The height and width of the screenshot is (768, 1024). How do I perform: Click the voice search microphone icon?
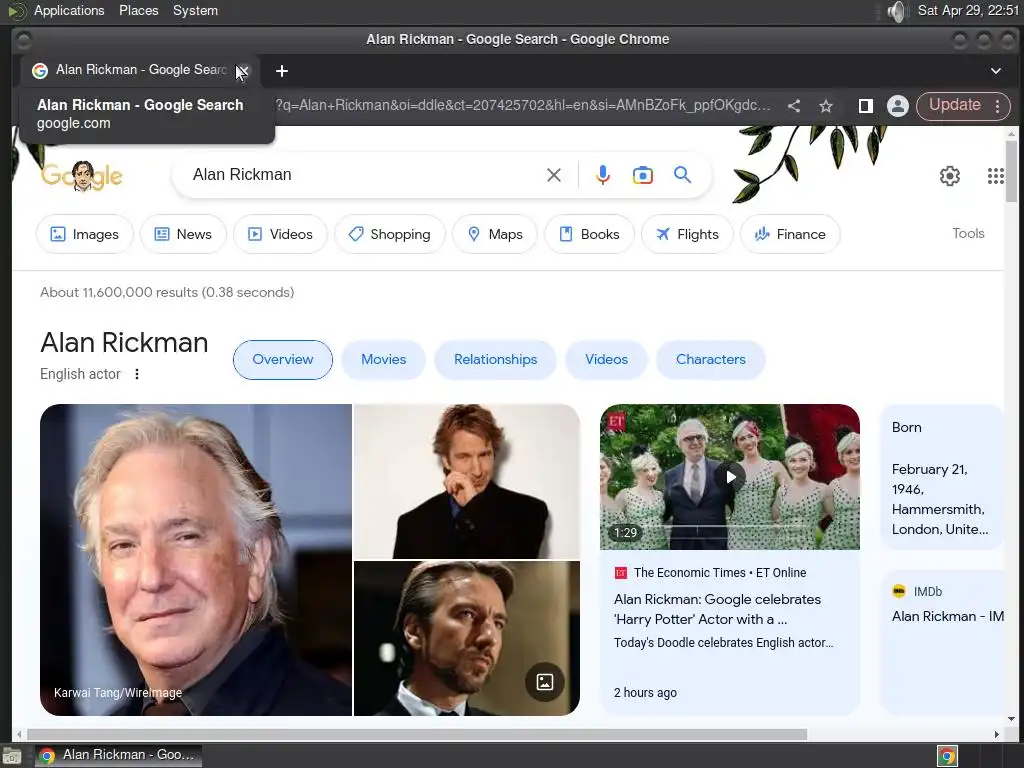coord(603,175)
